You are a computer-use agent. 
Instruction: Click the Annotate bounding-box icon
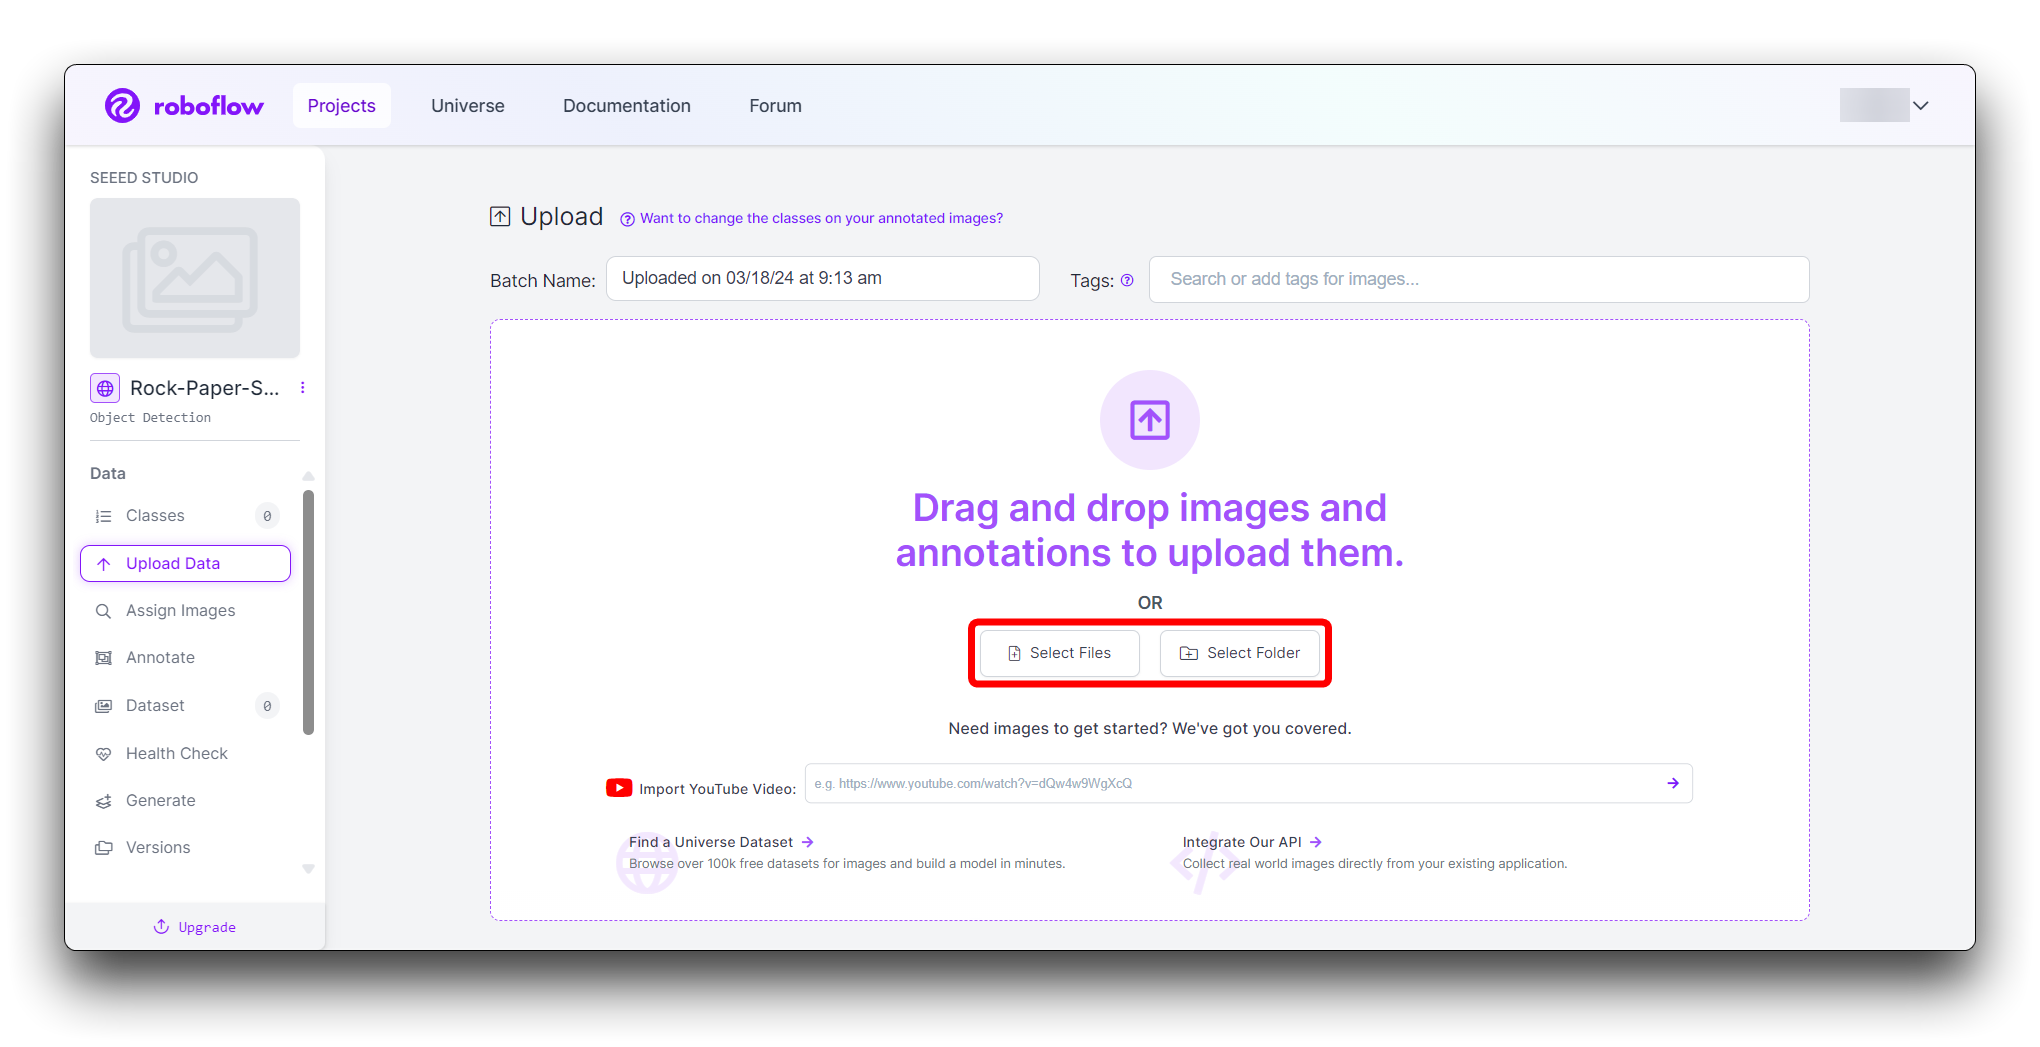coord(103,658)
